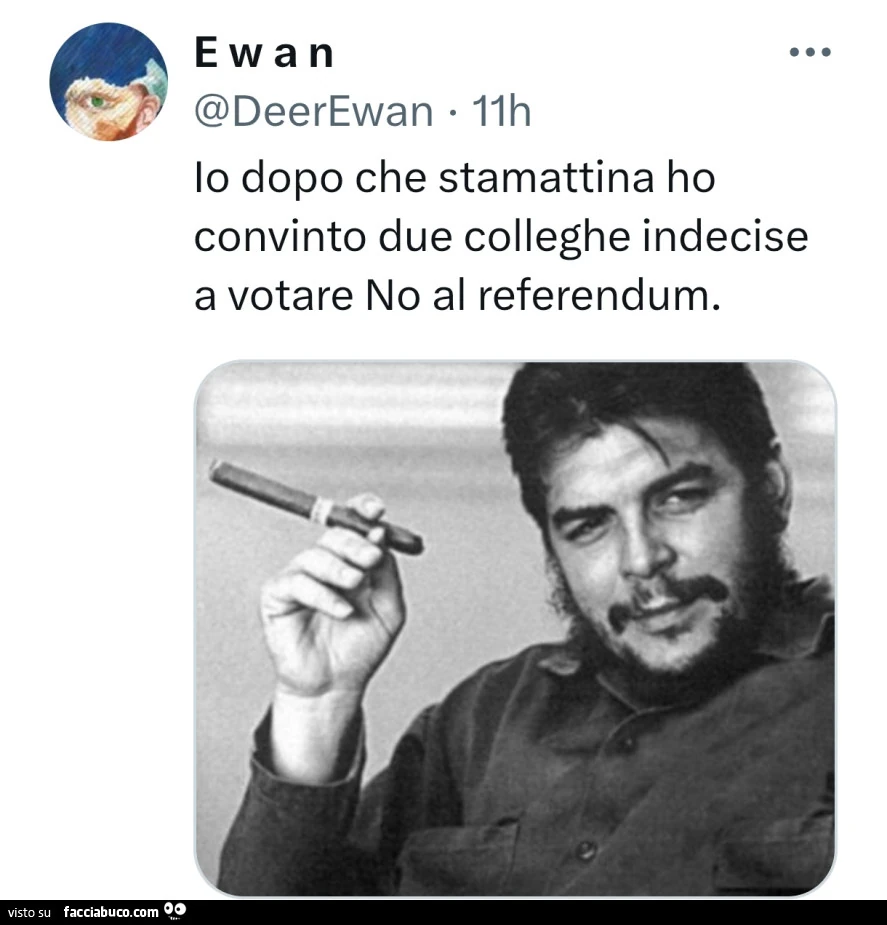The width and height of the screenshot is (887, 925).
Task: Click the tweet line "Io dopo che stamattina ho"
Action: (455, 179)
